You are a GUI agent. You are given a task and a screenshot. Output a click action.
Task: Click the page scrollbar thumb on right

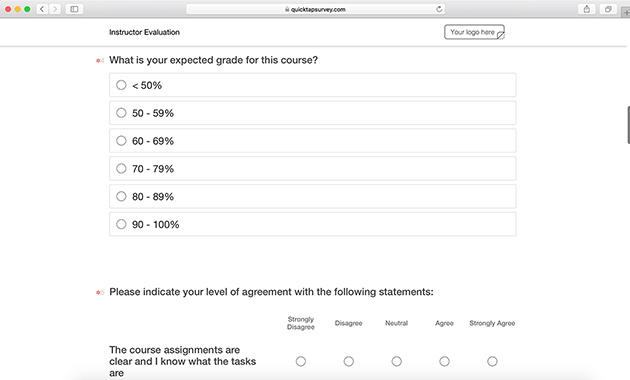[x=628, y=125]
